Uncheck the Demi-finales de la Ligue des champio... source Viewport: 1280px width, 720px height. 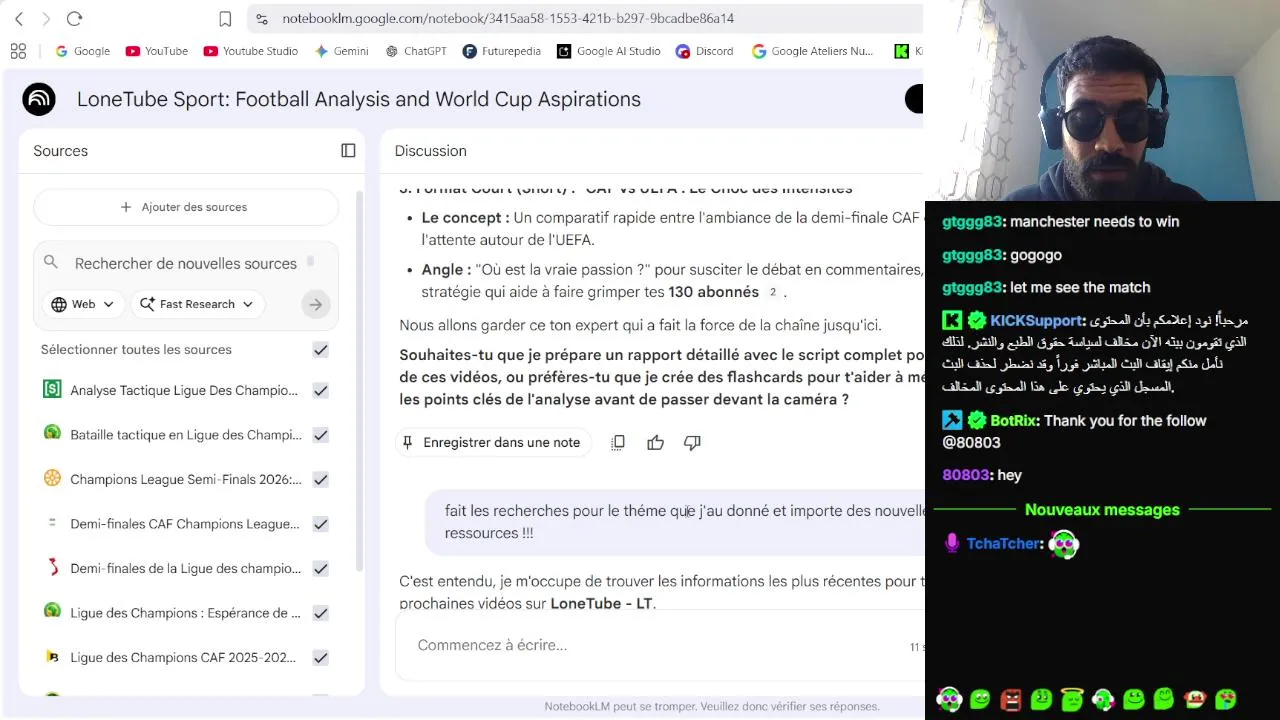tap(320, 569)
